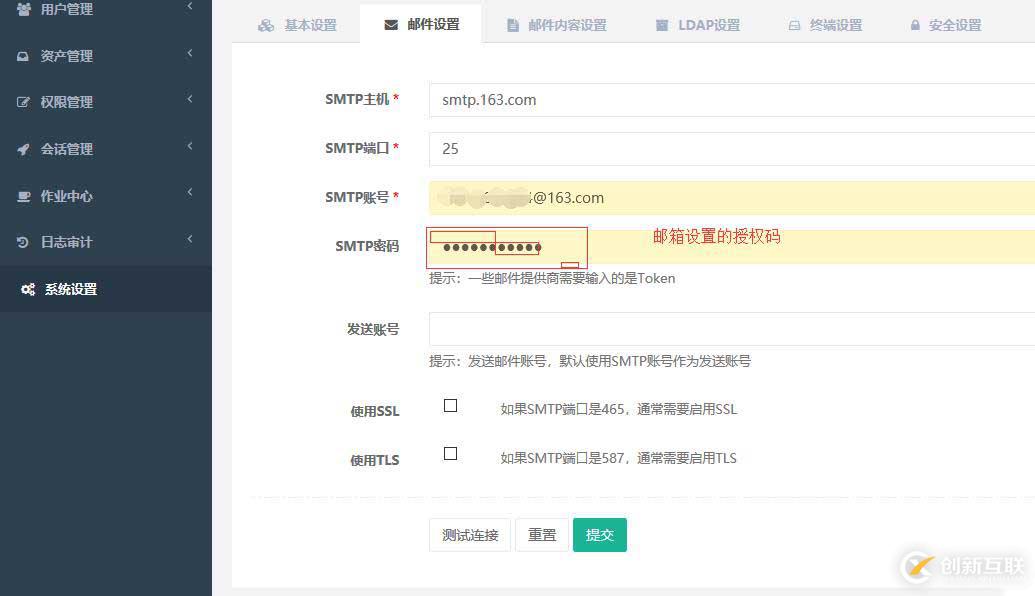Open the 终端设置 tab

[825, 25]
